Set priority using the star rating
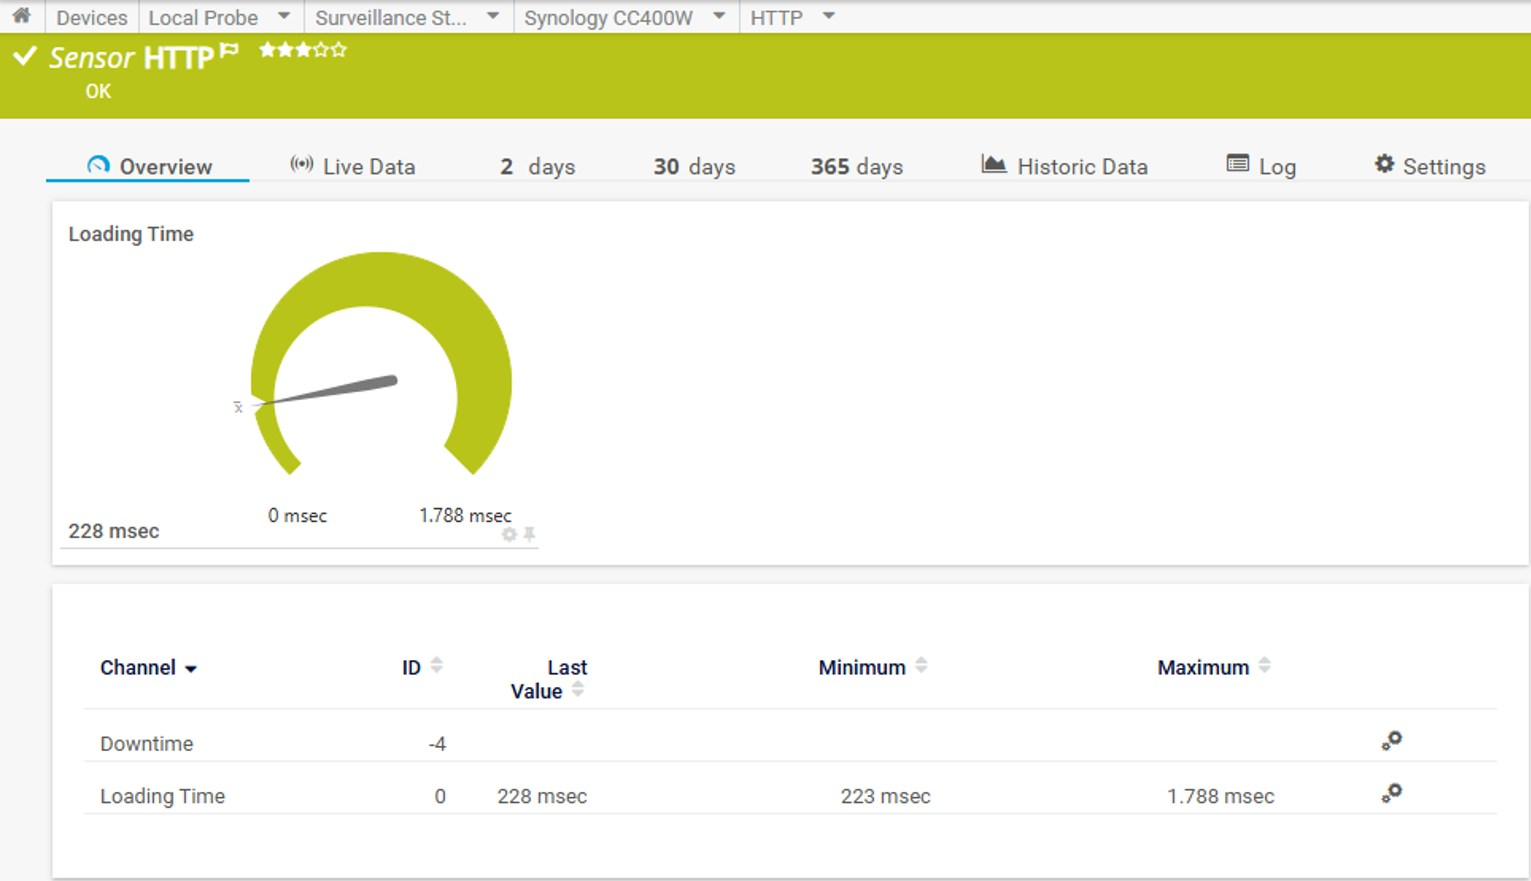Image resolution: width=1531 pixels, height=881 pixels. [x=302, y=49]
